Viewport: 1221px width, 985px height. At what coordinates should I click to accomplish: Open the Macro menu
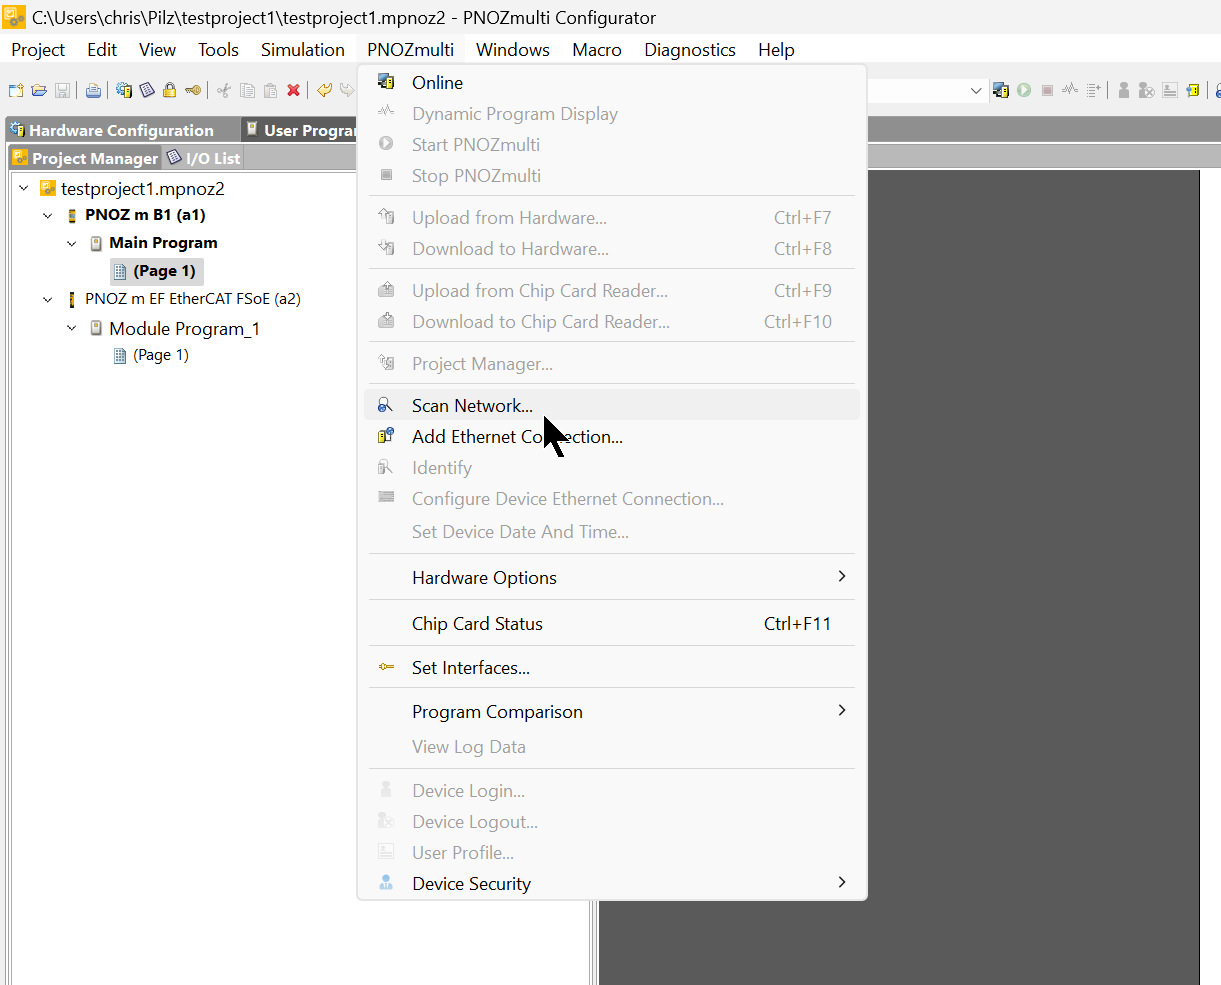coord(597,50)
